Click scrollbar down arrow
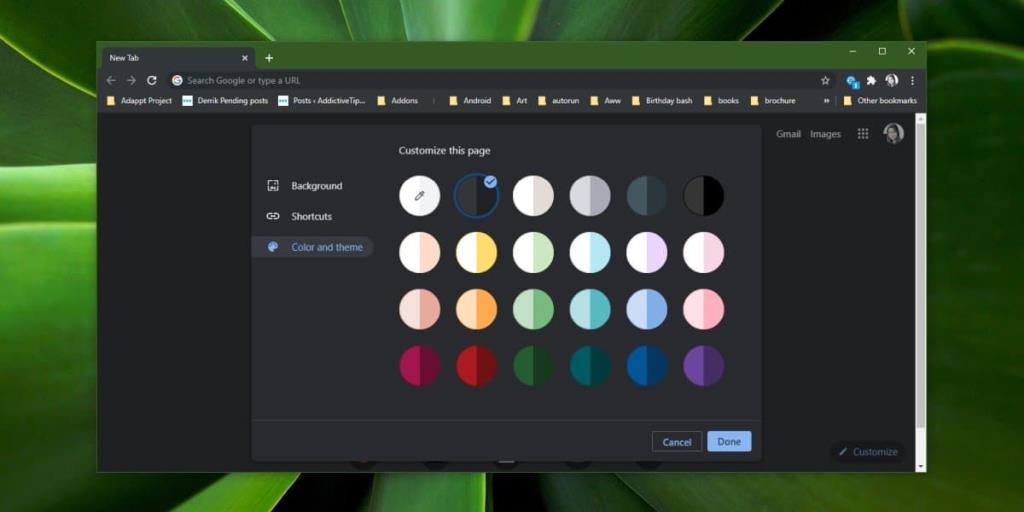 [x=921, y=467]
